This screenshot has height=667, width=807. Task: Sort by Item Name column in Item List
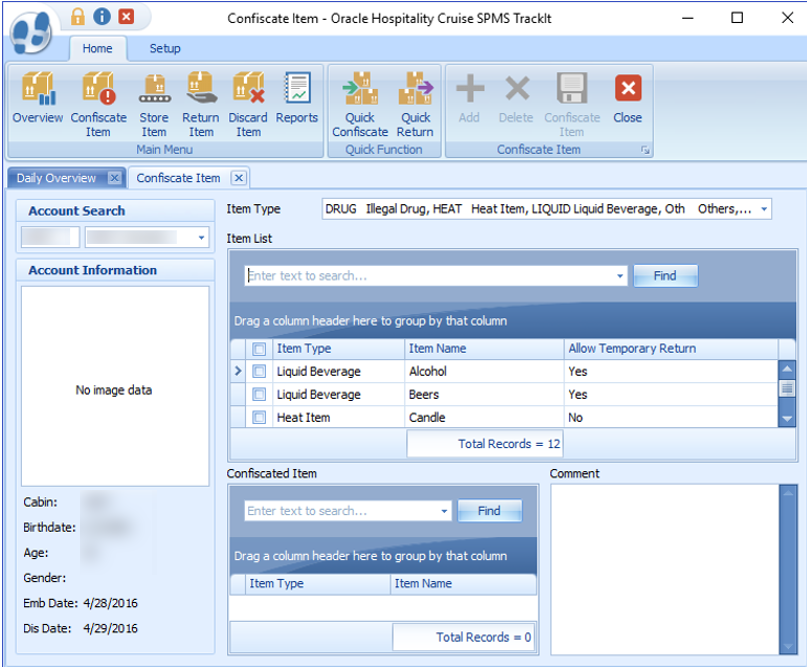click(484, 349)
